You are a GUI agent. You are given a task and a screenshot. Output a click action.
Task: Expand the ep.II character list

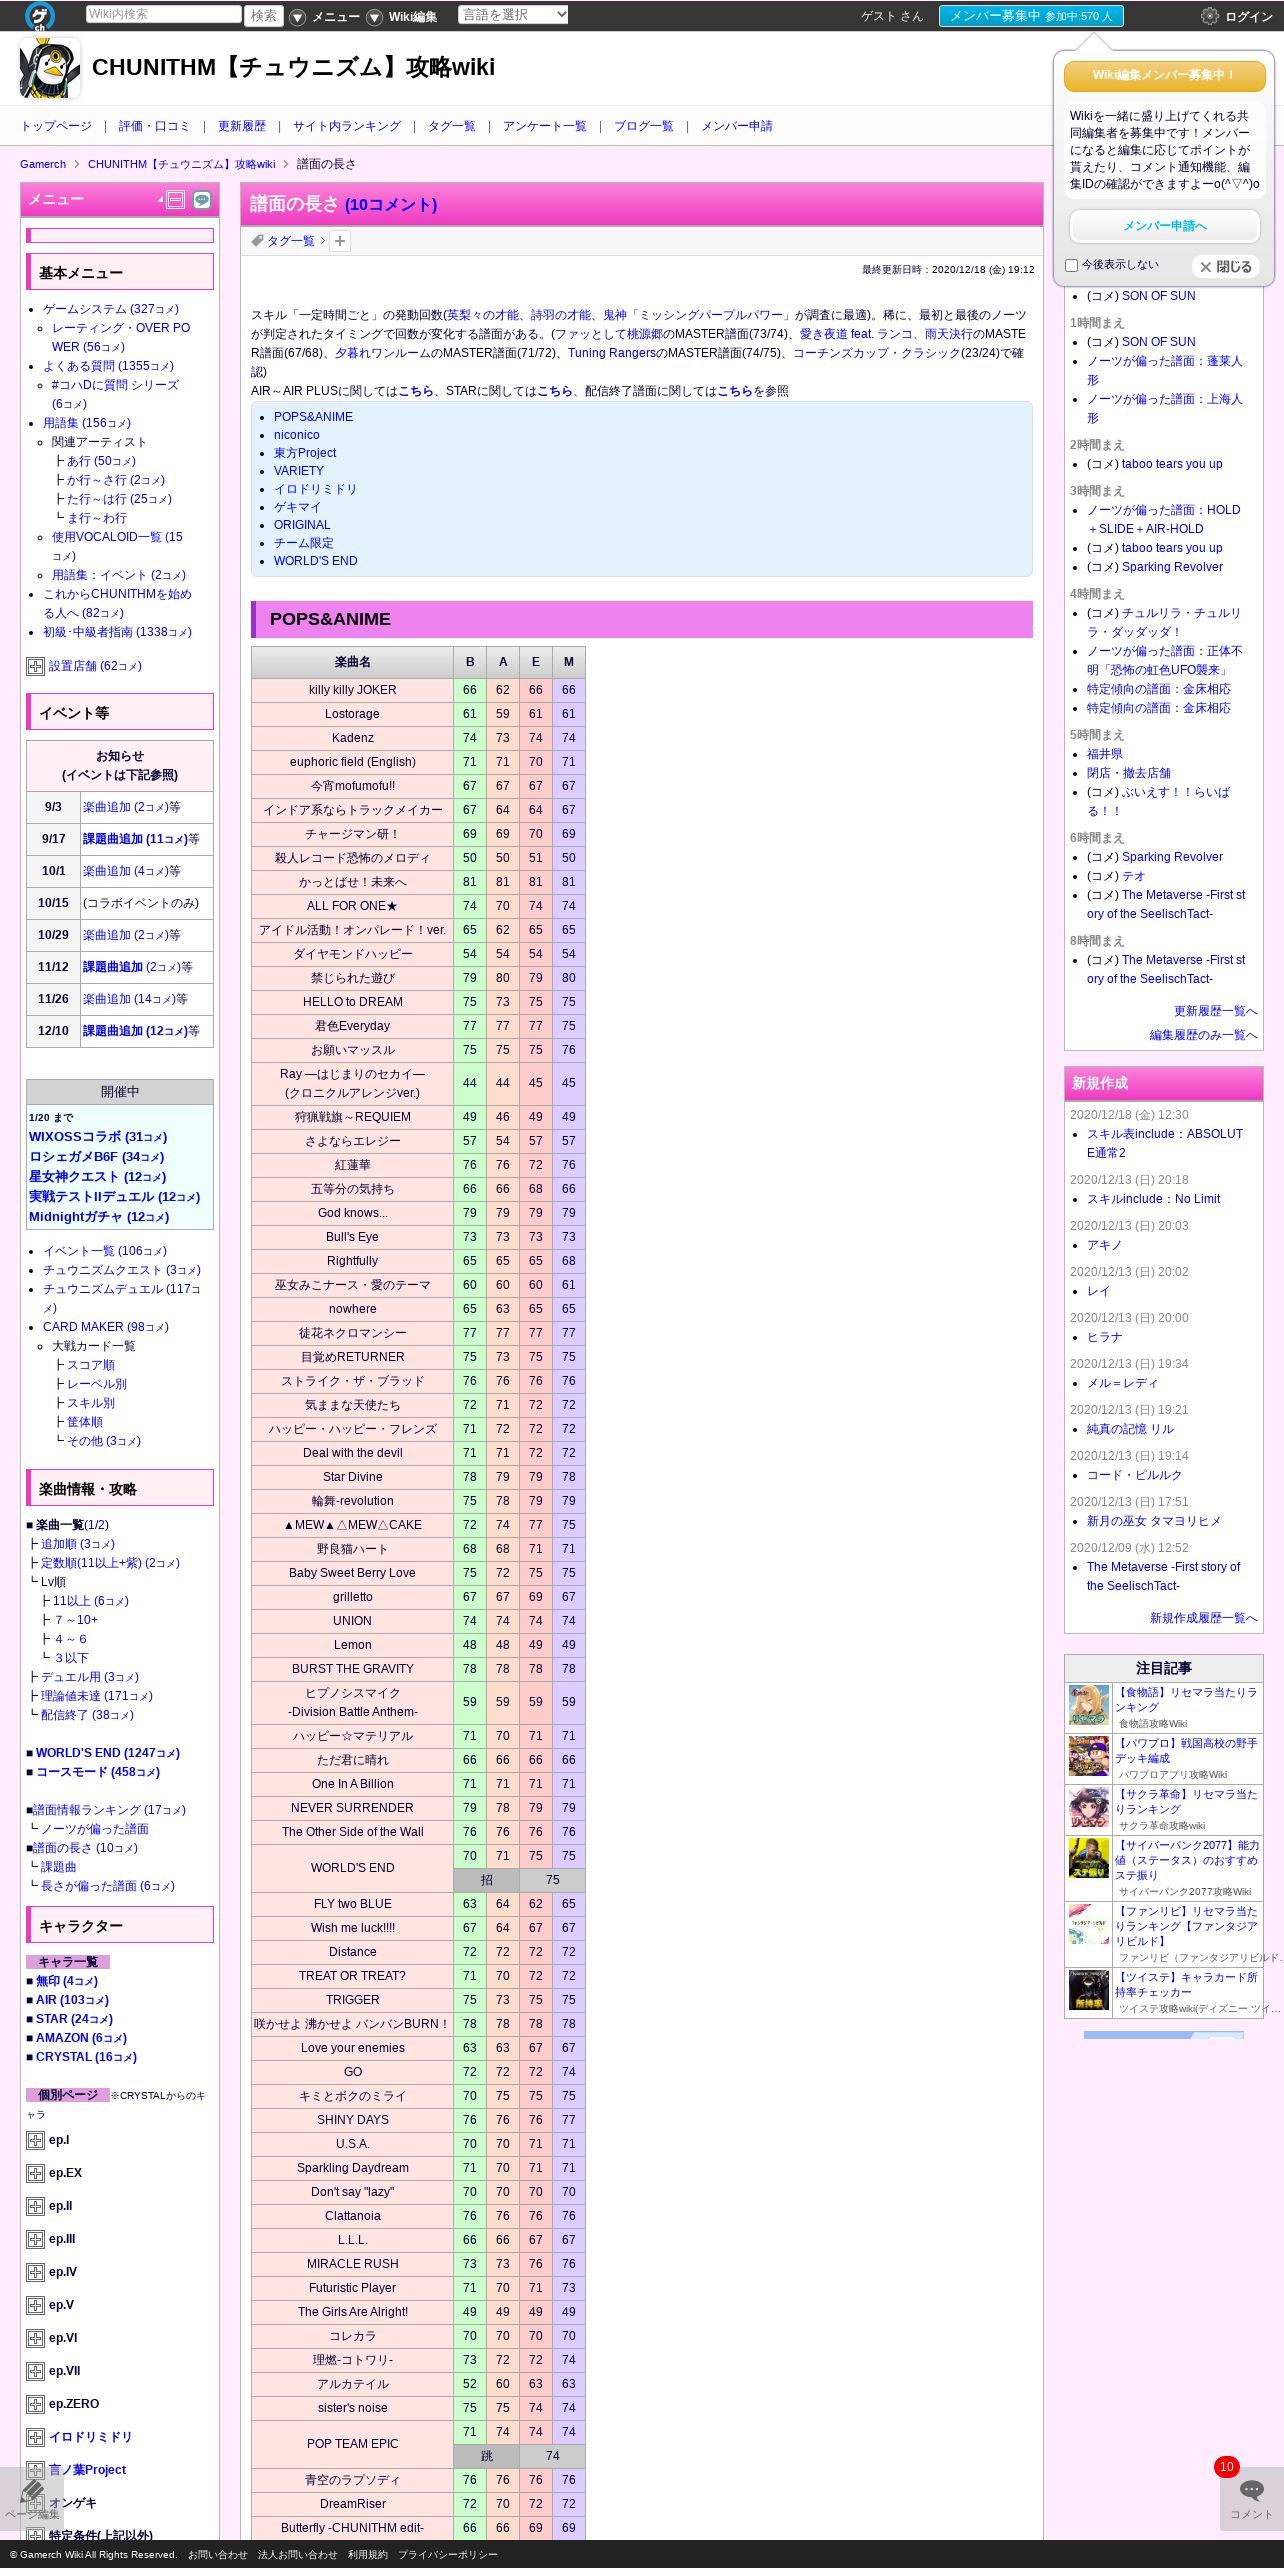tap(35, 2206)
